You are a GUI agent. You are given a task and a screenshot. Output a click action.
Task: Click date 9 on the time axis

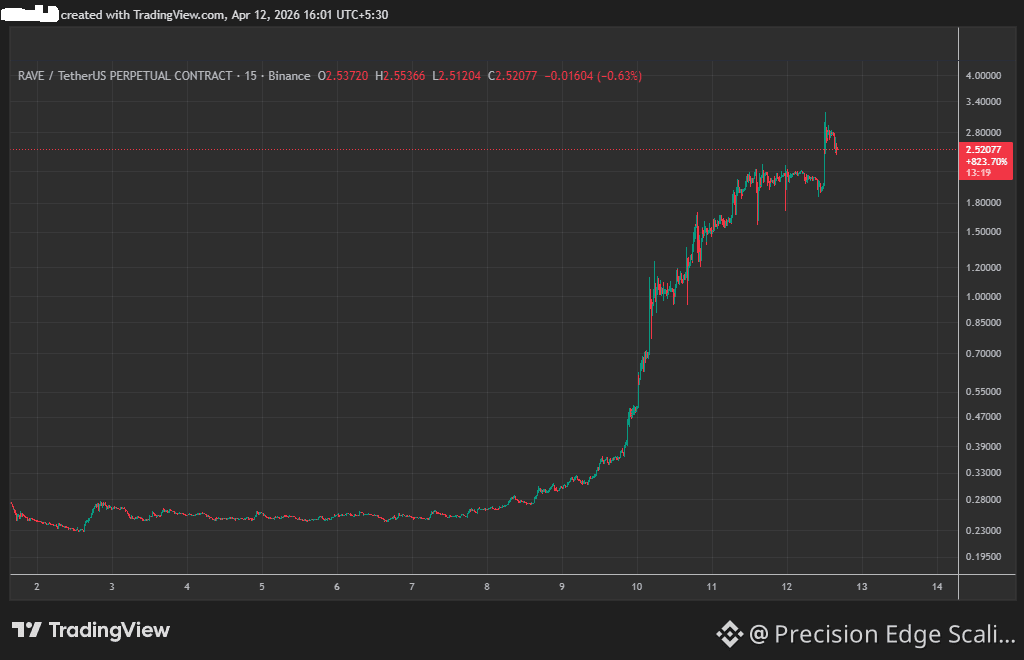pyautogui.click(x=562, y=587)
